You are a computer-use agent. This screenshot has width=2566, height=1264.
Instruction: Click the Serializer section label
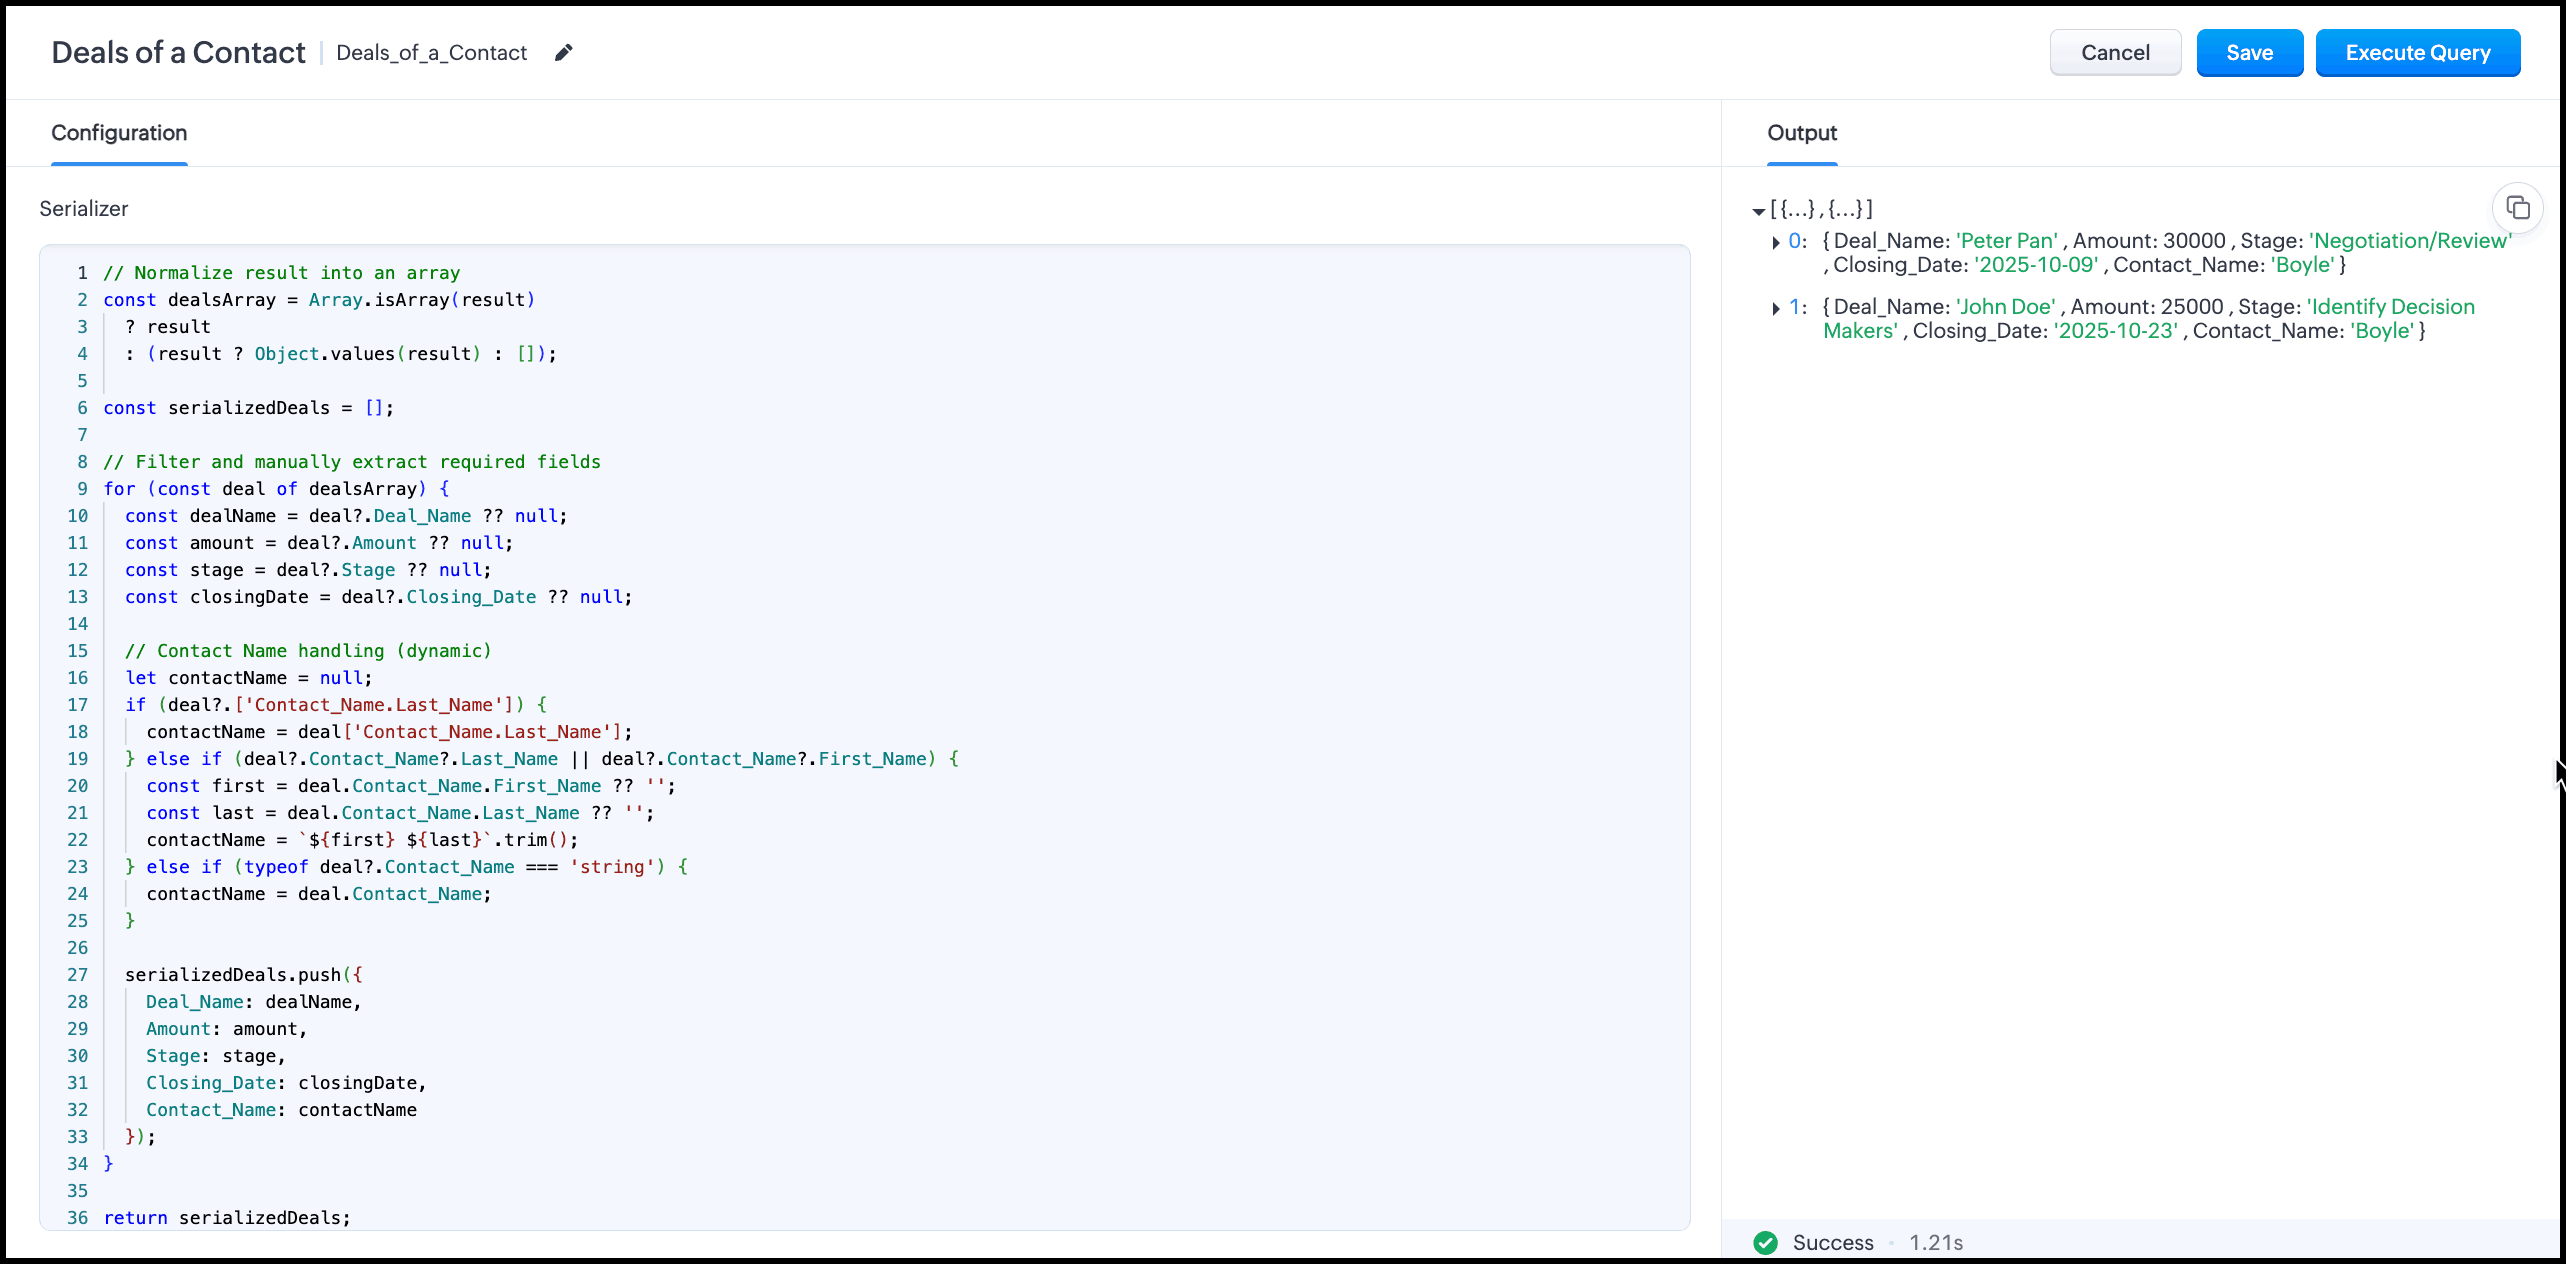coord(84,209)
